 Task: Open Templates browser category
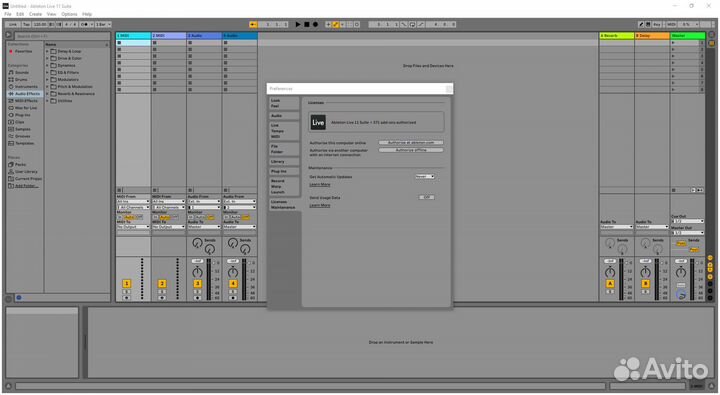tap(24, 143)
